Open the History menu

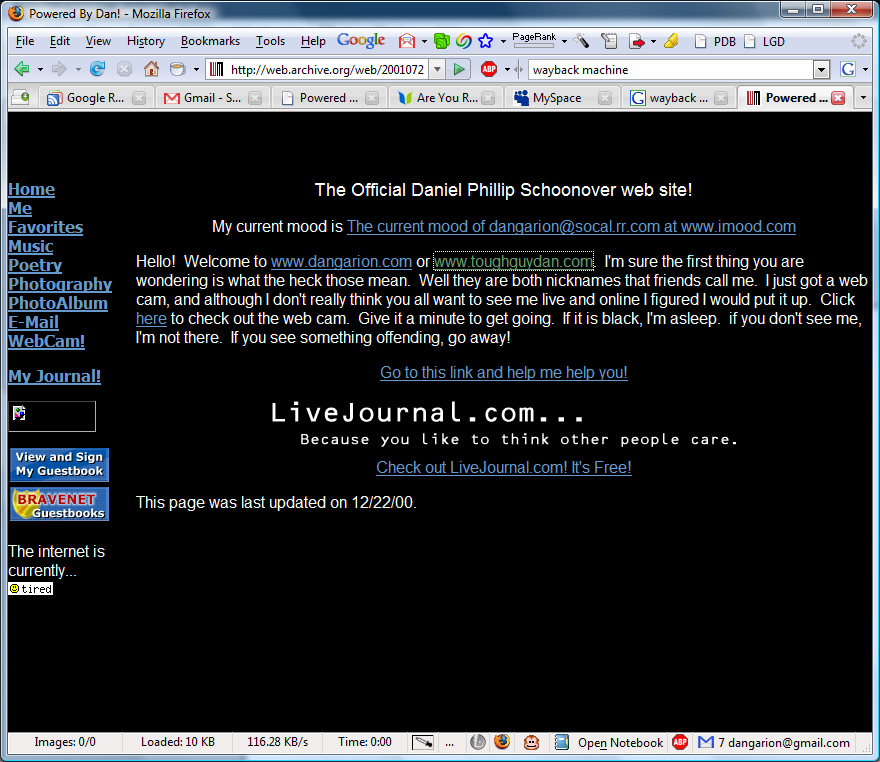(x=146, y=41)
